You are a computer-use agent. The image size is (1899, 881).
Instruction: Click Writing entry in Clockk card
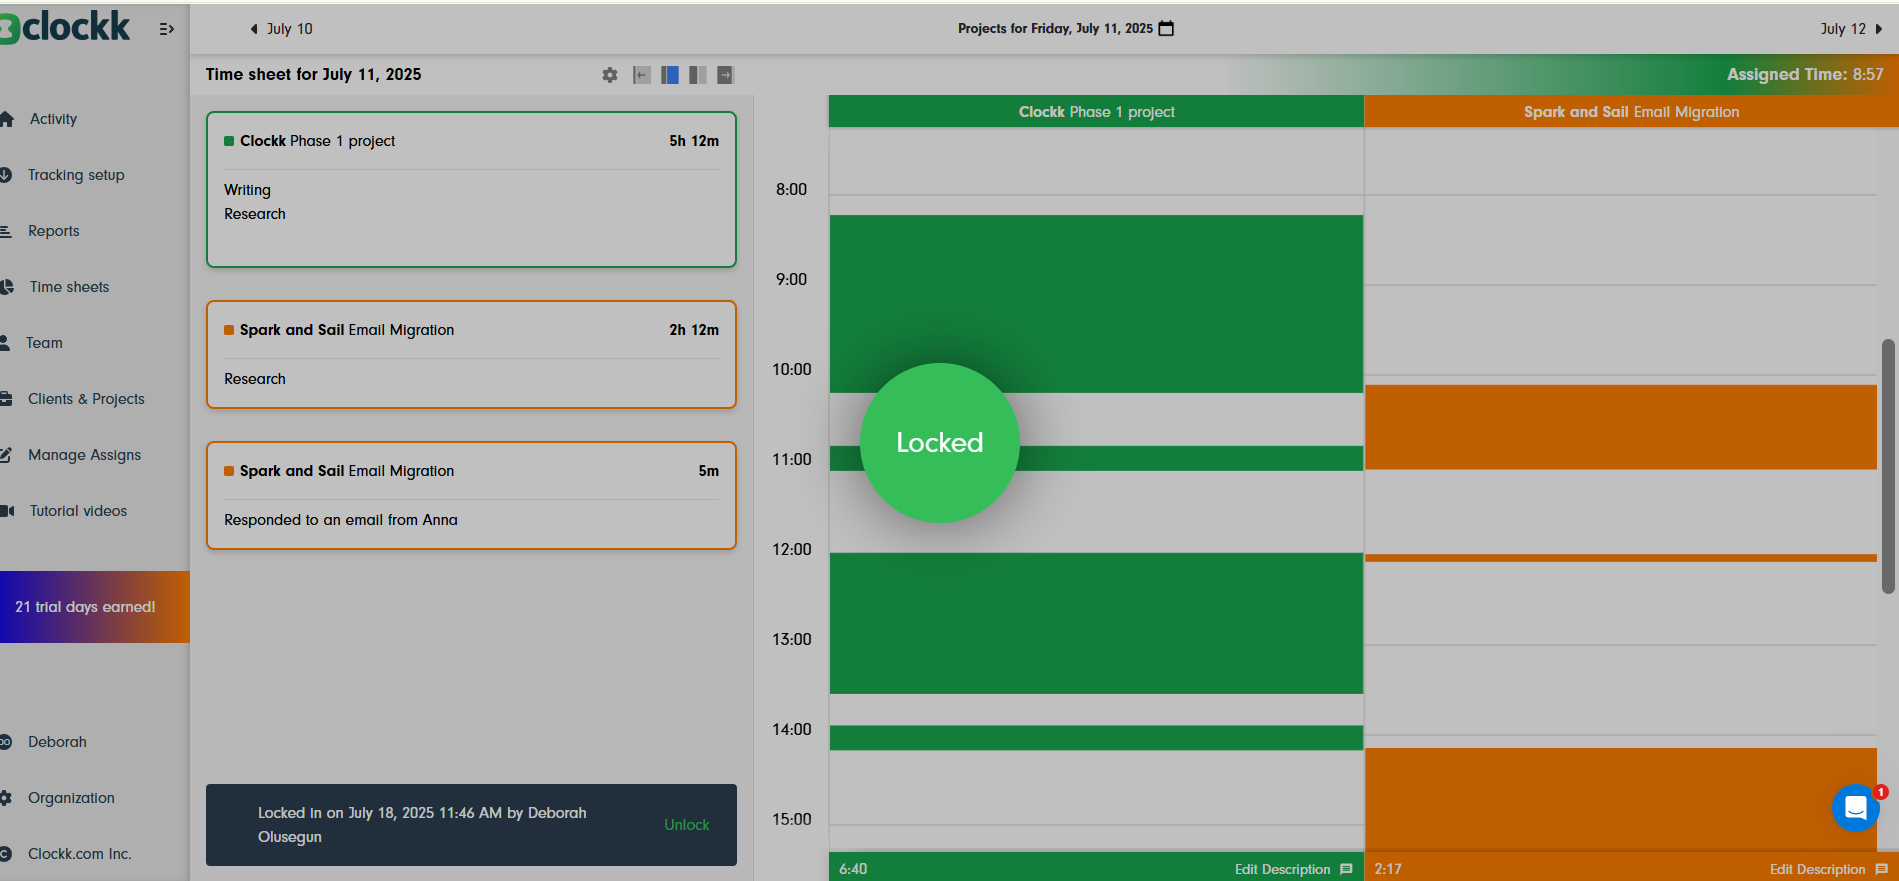247,190
